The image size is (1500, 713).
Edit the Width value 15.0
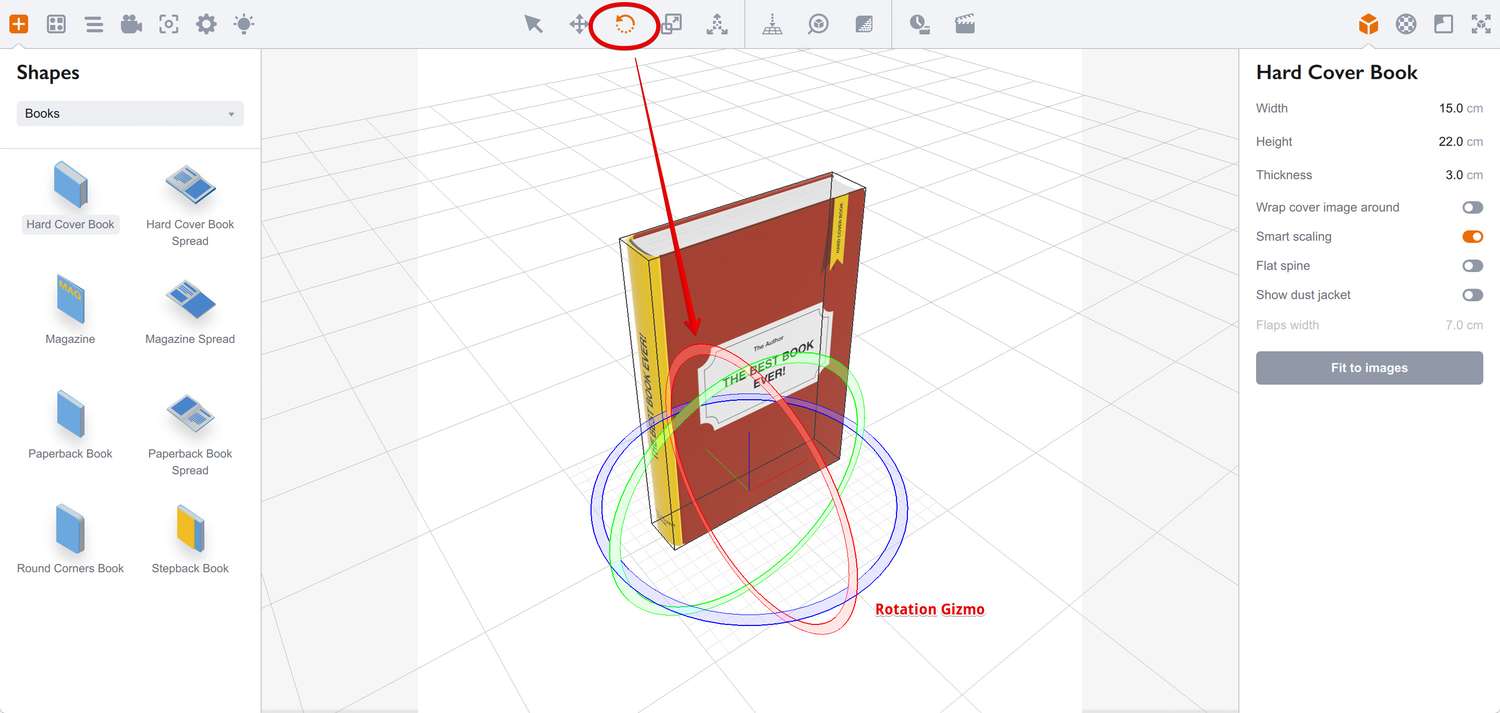1451,108
